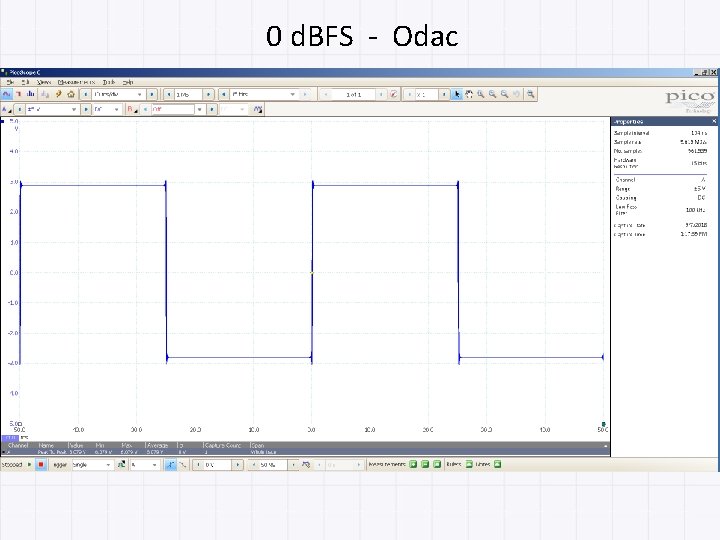Viewport: 720px width, 540px height.
Task: Switch to Spectrum Mode icon
Action: coord(31,94)
